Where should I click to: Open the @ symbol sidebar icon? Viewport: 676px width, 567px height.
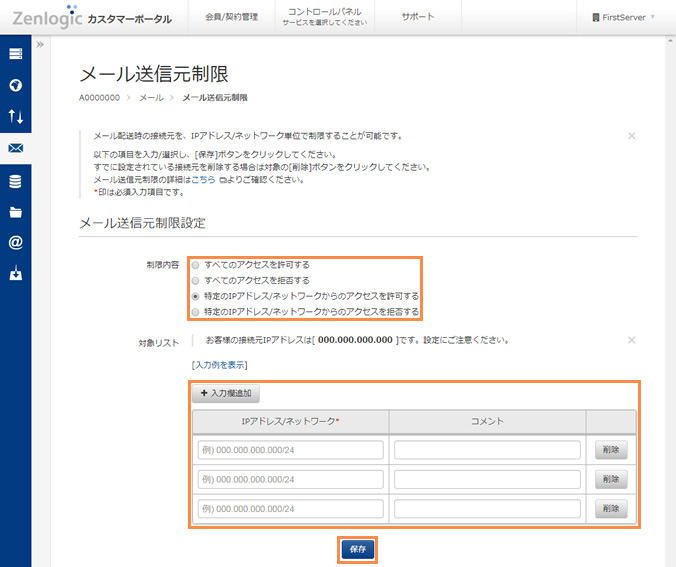pyautogui.click(x=16, y=243)
